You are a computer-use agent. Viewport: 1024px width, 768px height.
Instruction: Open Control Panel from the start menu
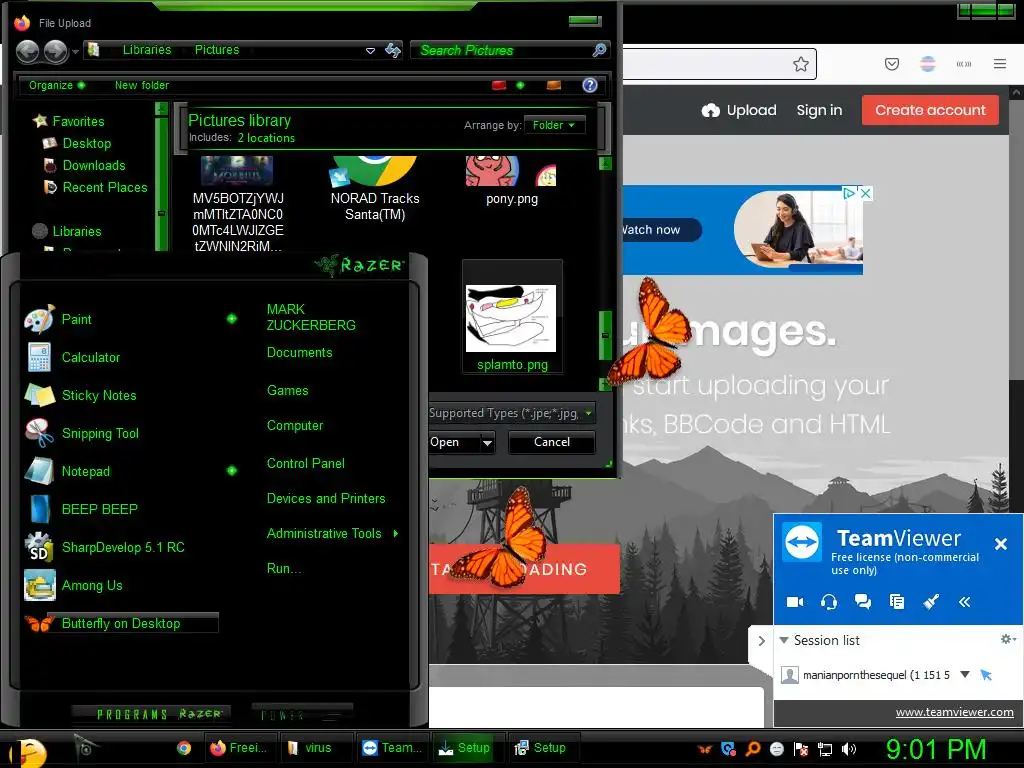[x=306, y=464]
